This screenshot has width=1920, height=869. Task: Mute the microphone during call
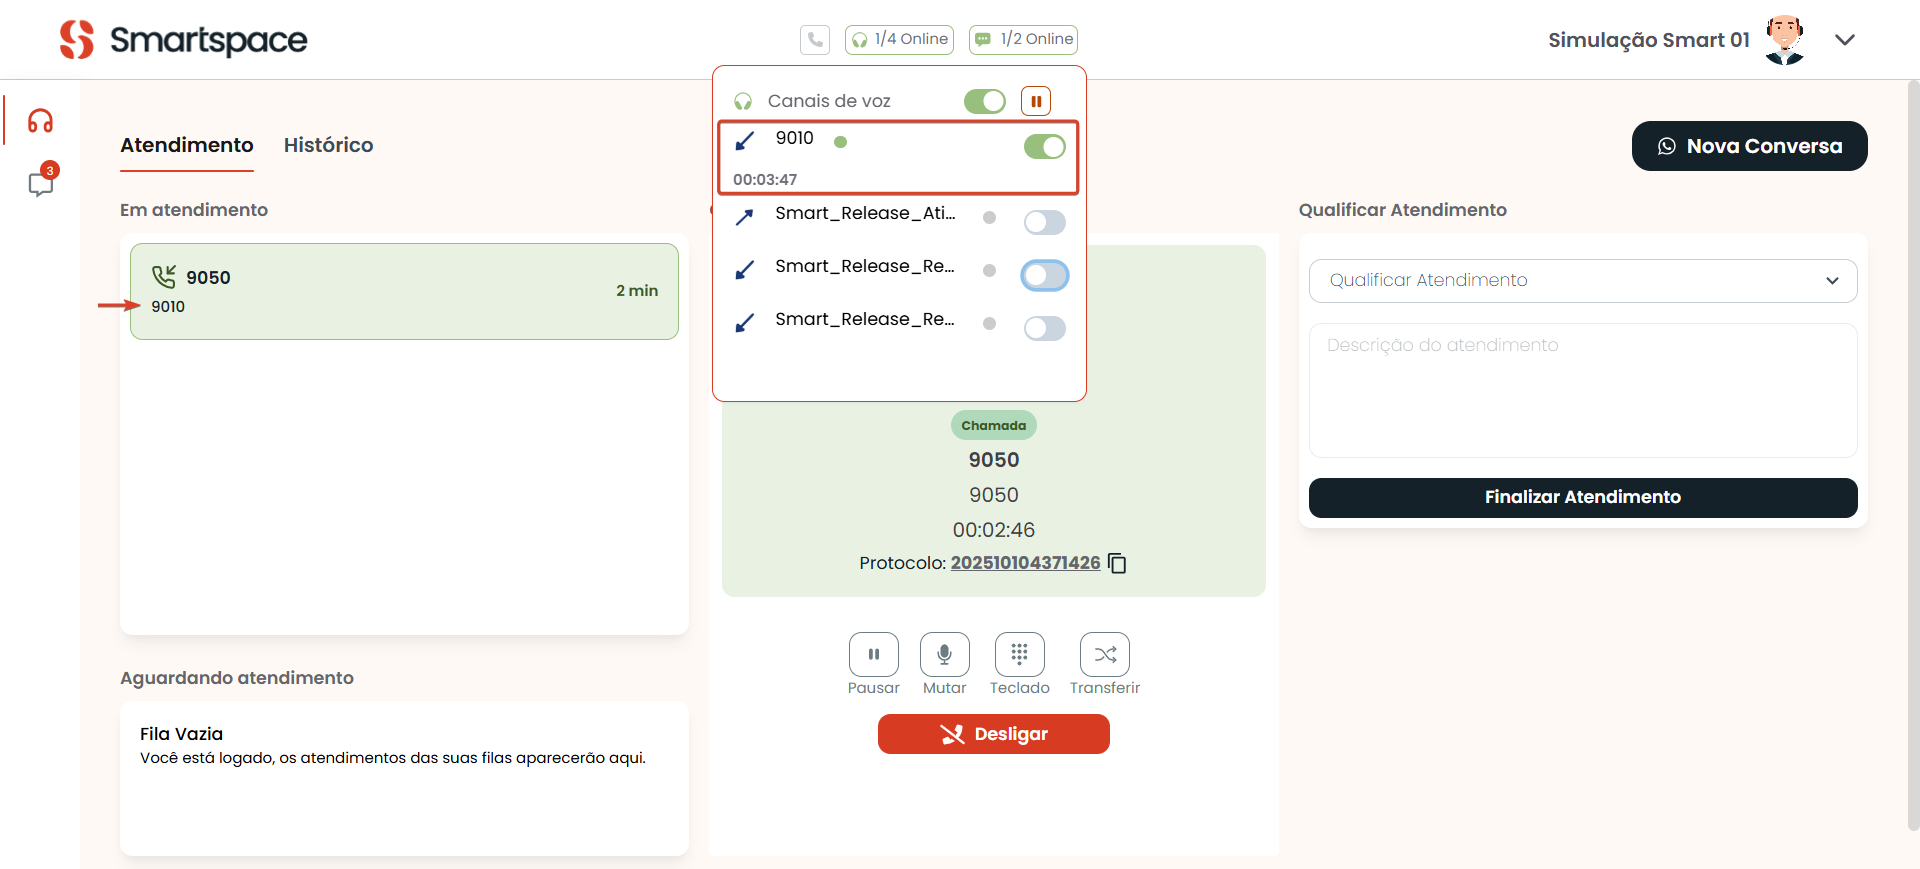point(944,655)
